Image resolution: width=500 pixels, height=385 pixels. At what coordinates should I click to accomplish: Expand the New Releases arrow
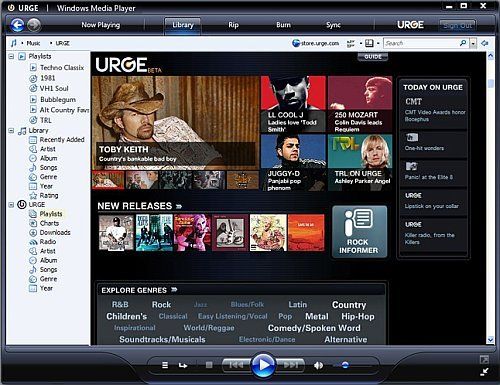pos(179,206)
